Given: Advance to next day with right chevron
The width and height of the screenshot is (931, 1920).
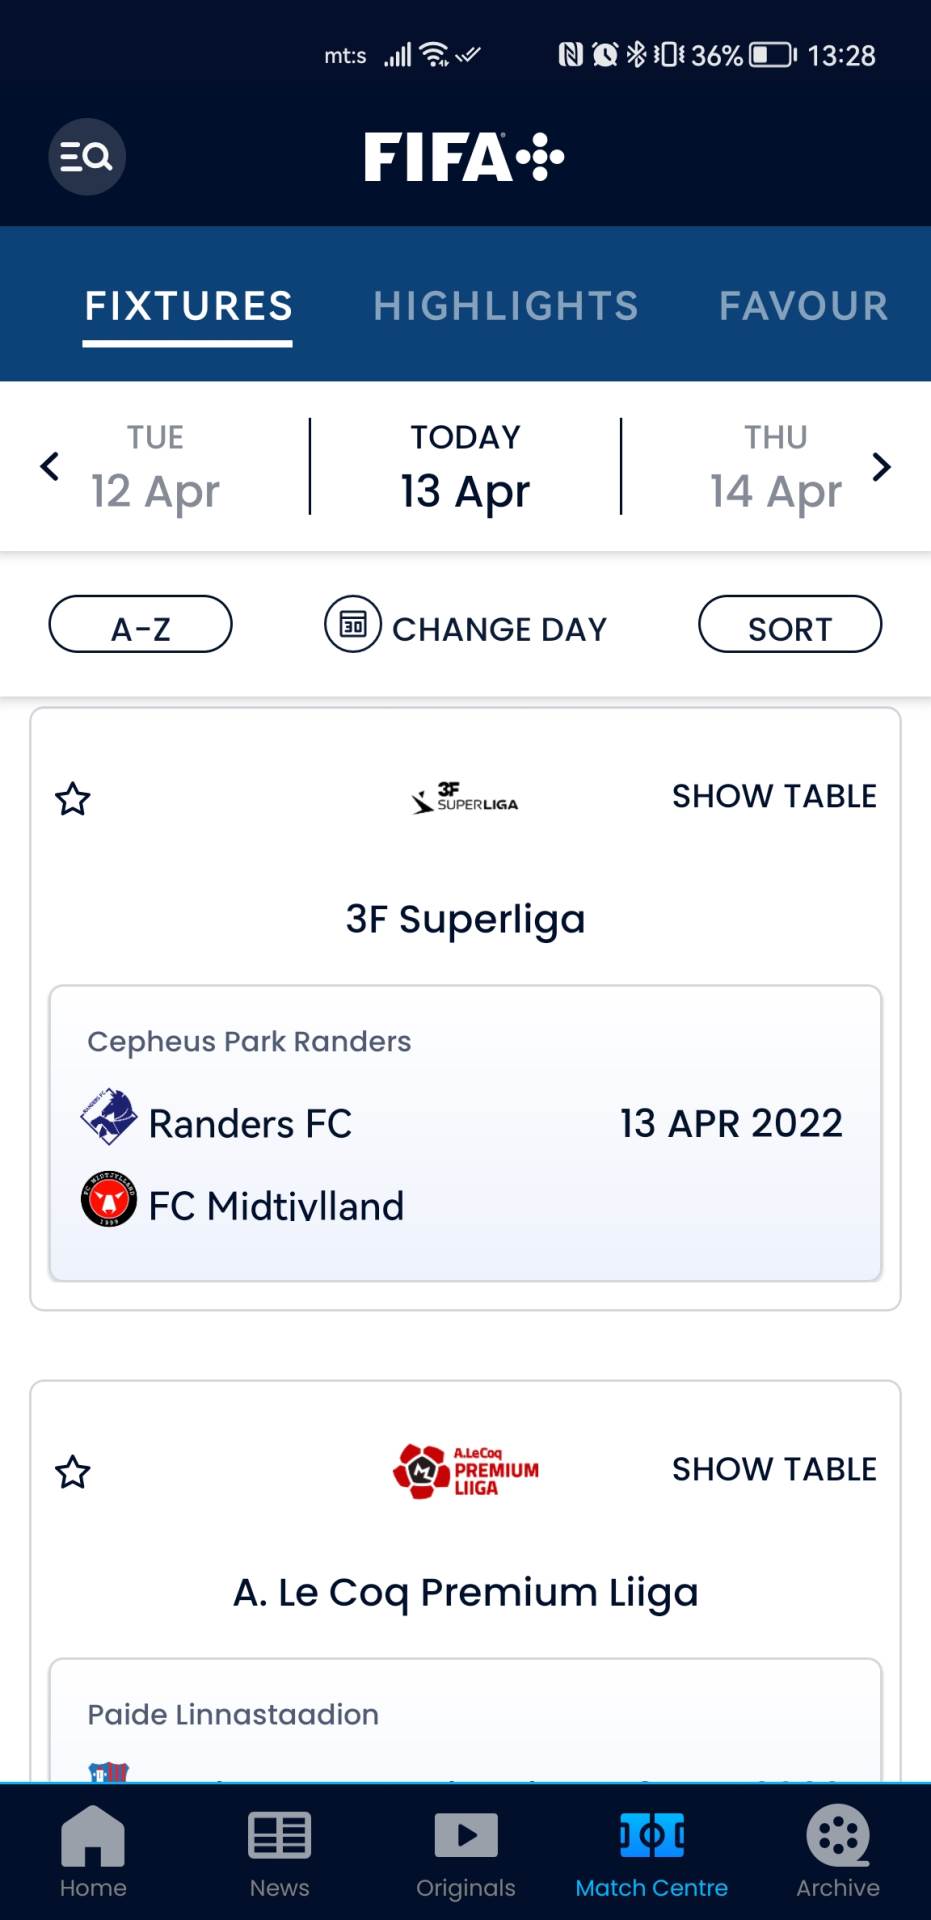Looking at the screenshot, I should click(x=881, y=466).
